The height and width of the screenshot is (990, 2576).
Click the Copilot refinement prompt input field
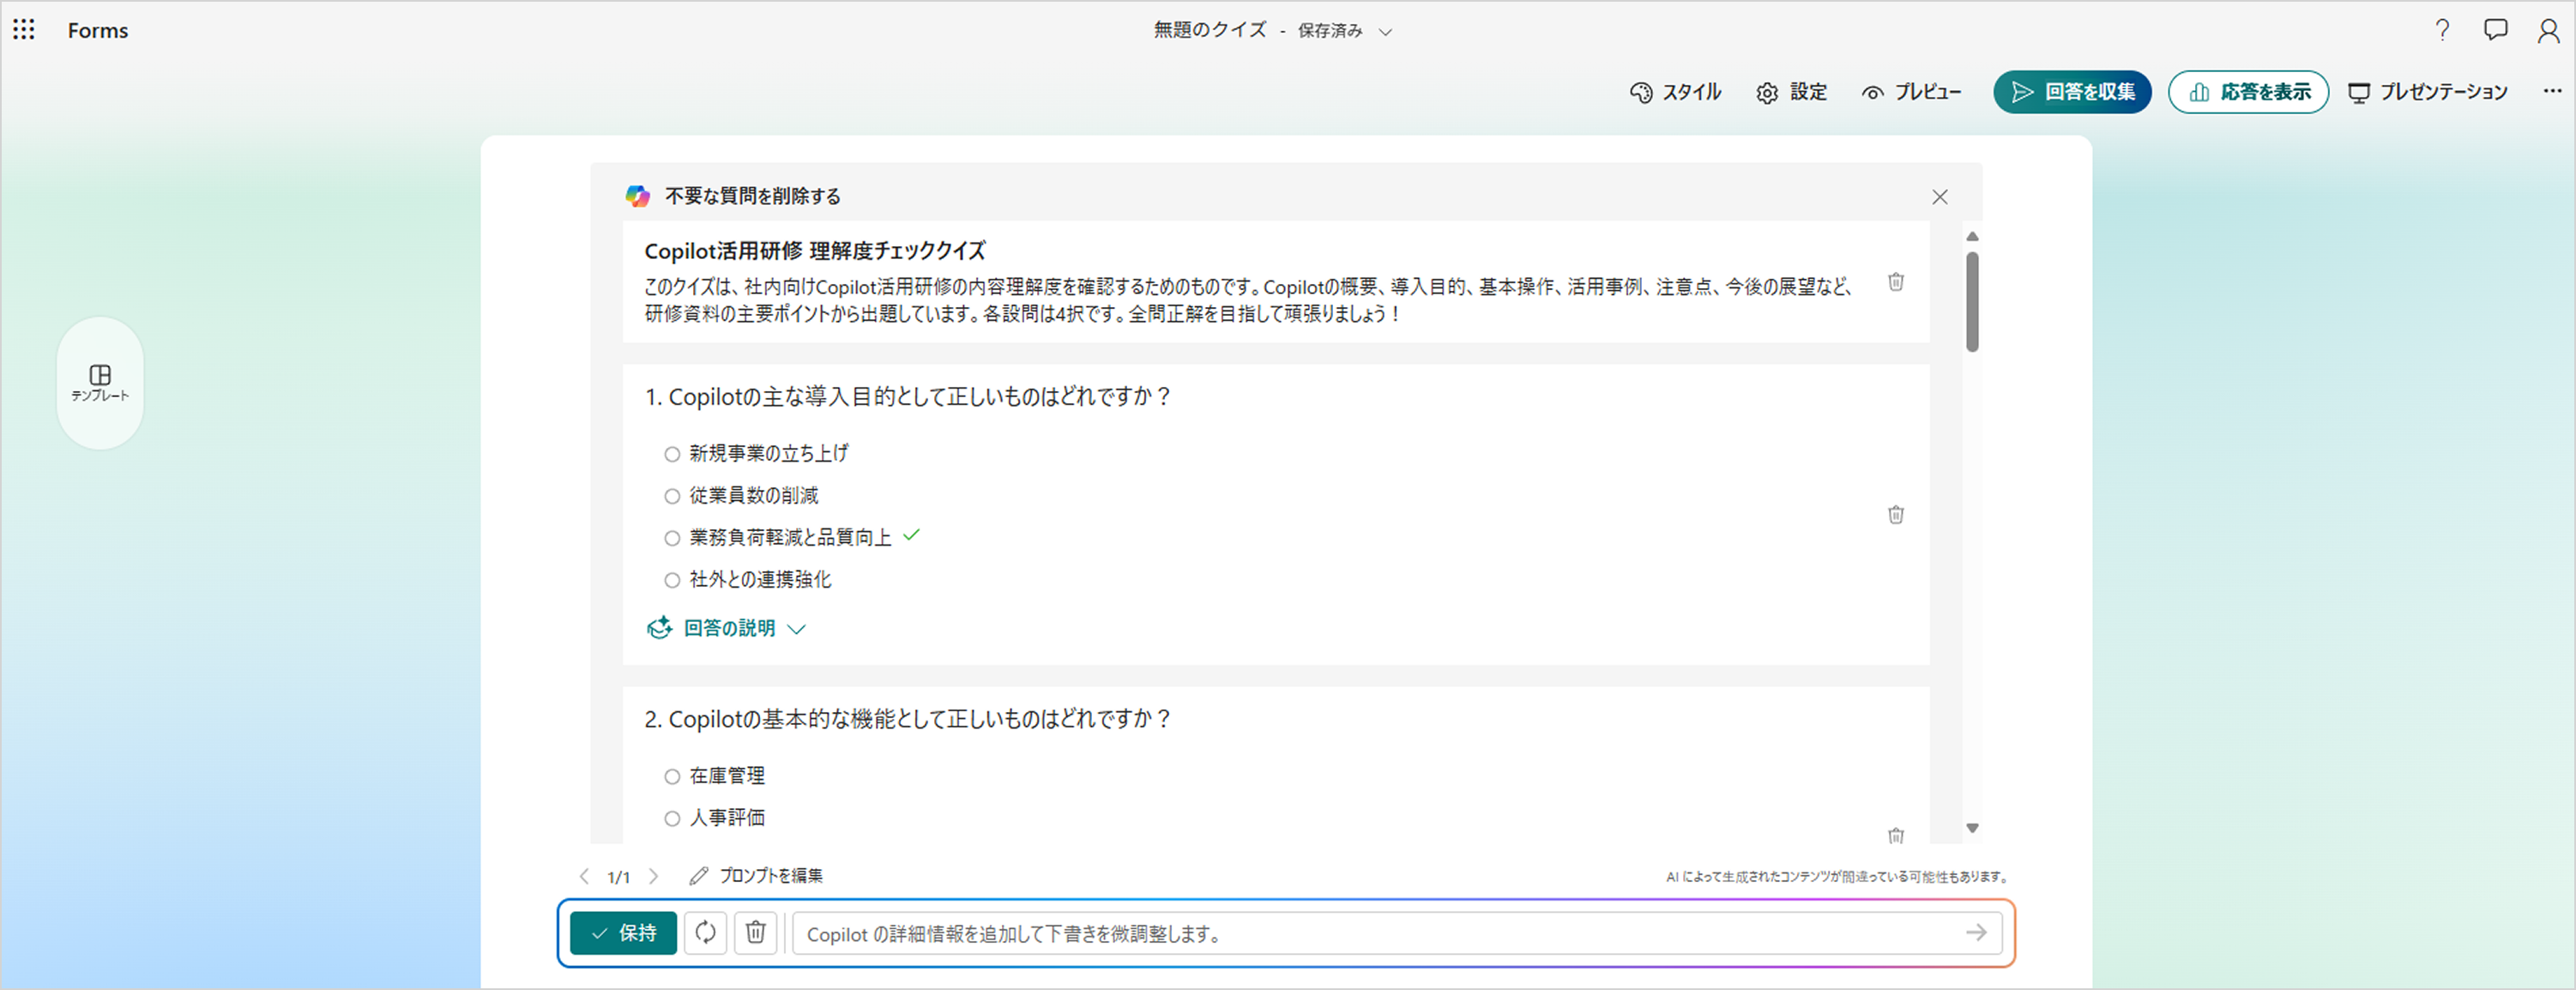click(1380, 934)
